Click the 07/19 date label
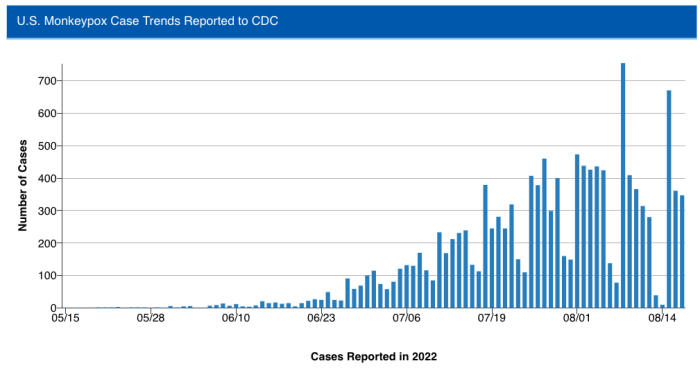The image size is (700, 370). 492,318
